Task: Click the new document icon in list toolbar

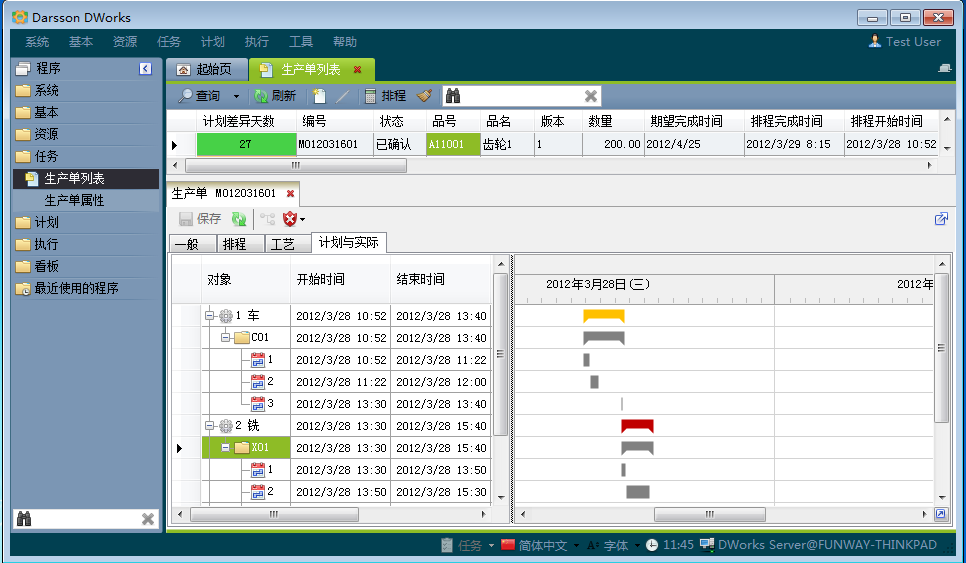Action: click(320, 96)
